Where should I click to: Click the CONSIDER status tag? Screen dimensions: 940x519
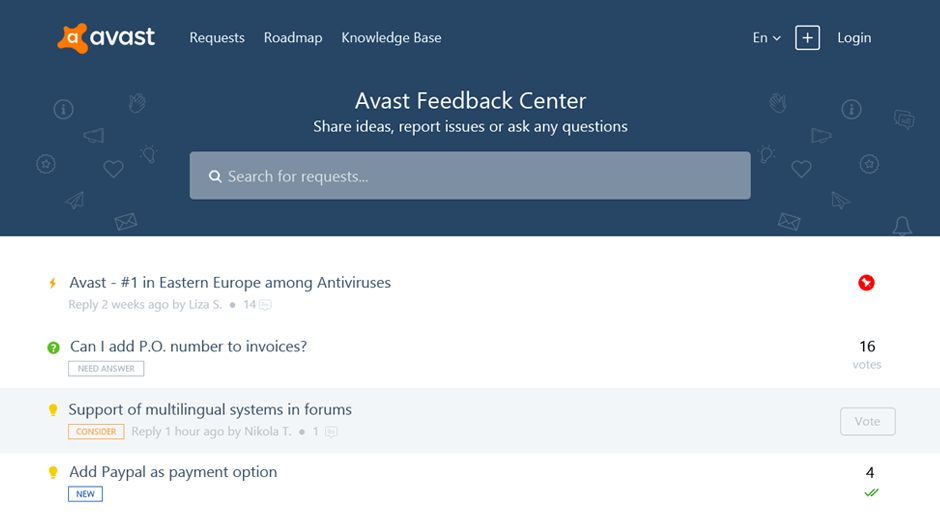point(97,432)
